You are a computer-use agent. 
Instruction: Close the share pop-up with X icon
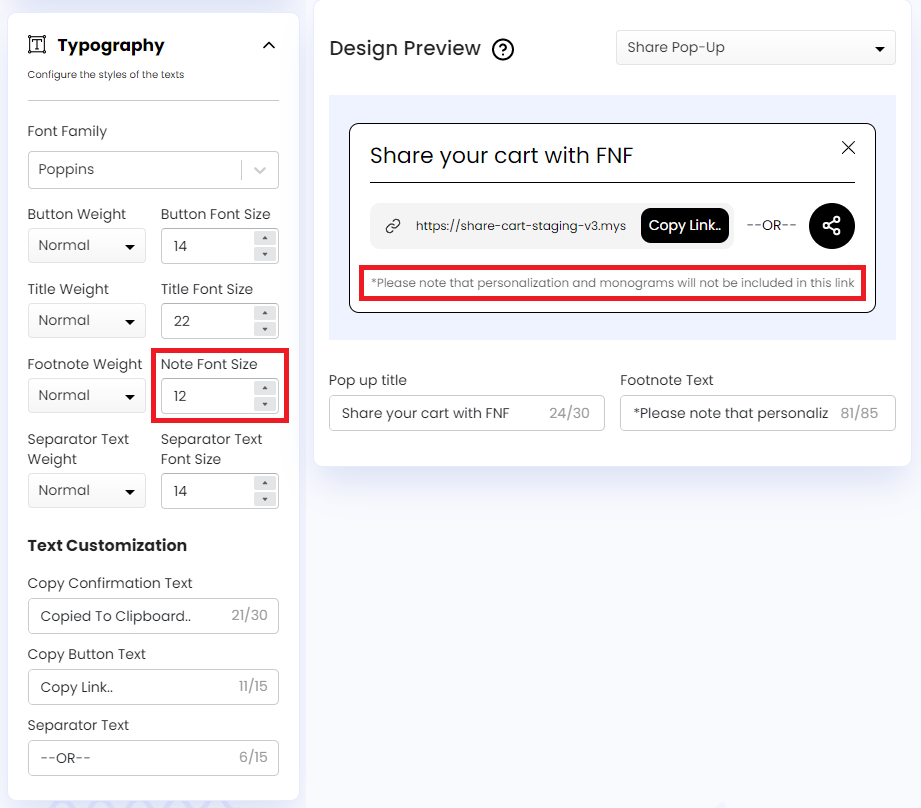point(848,148)
